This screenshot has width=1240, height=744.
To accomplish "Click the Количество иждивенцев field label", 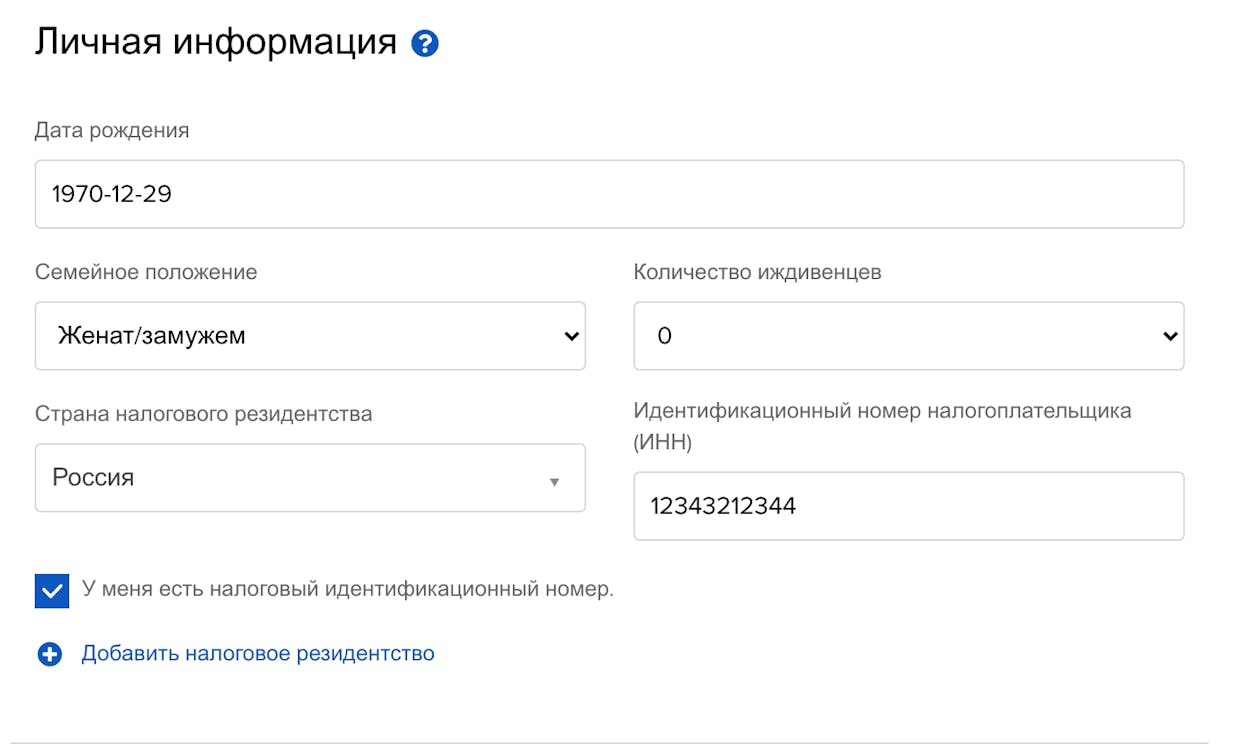I will [757, 272].
